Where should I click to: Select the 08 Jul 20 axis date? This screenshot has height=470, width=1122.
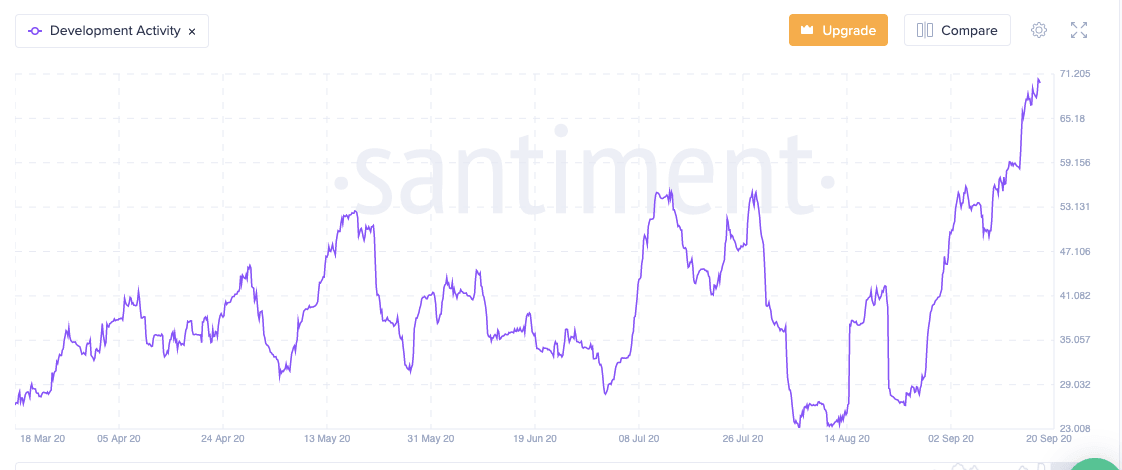click(x=638, y=438)
